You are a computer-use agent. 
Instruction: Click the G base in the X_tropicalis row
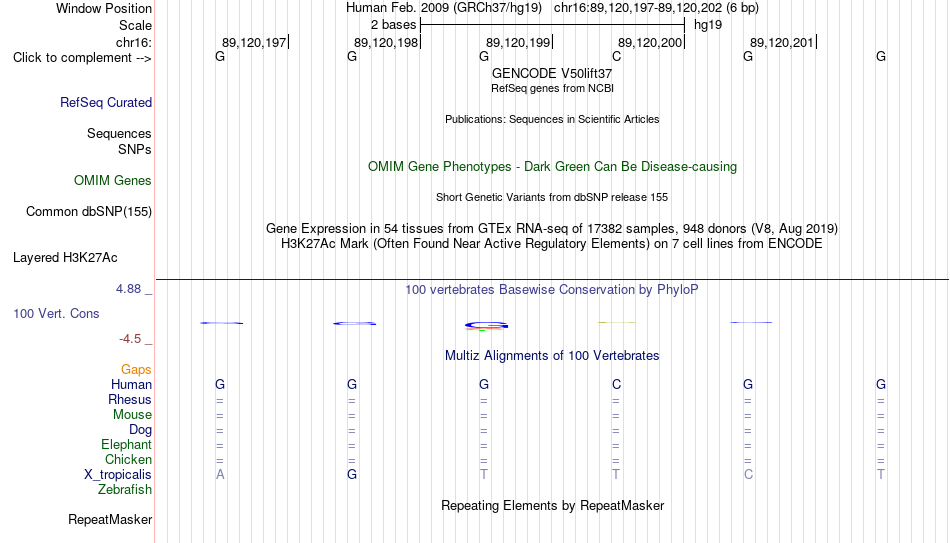pos(352,475)
